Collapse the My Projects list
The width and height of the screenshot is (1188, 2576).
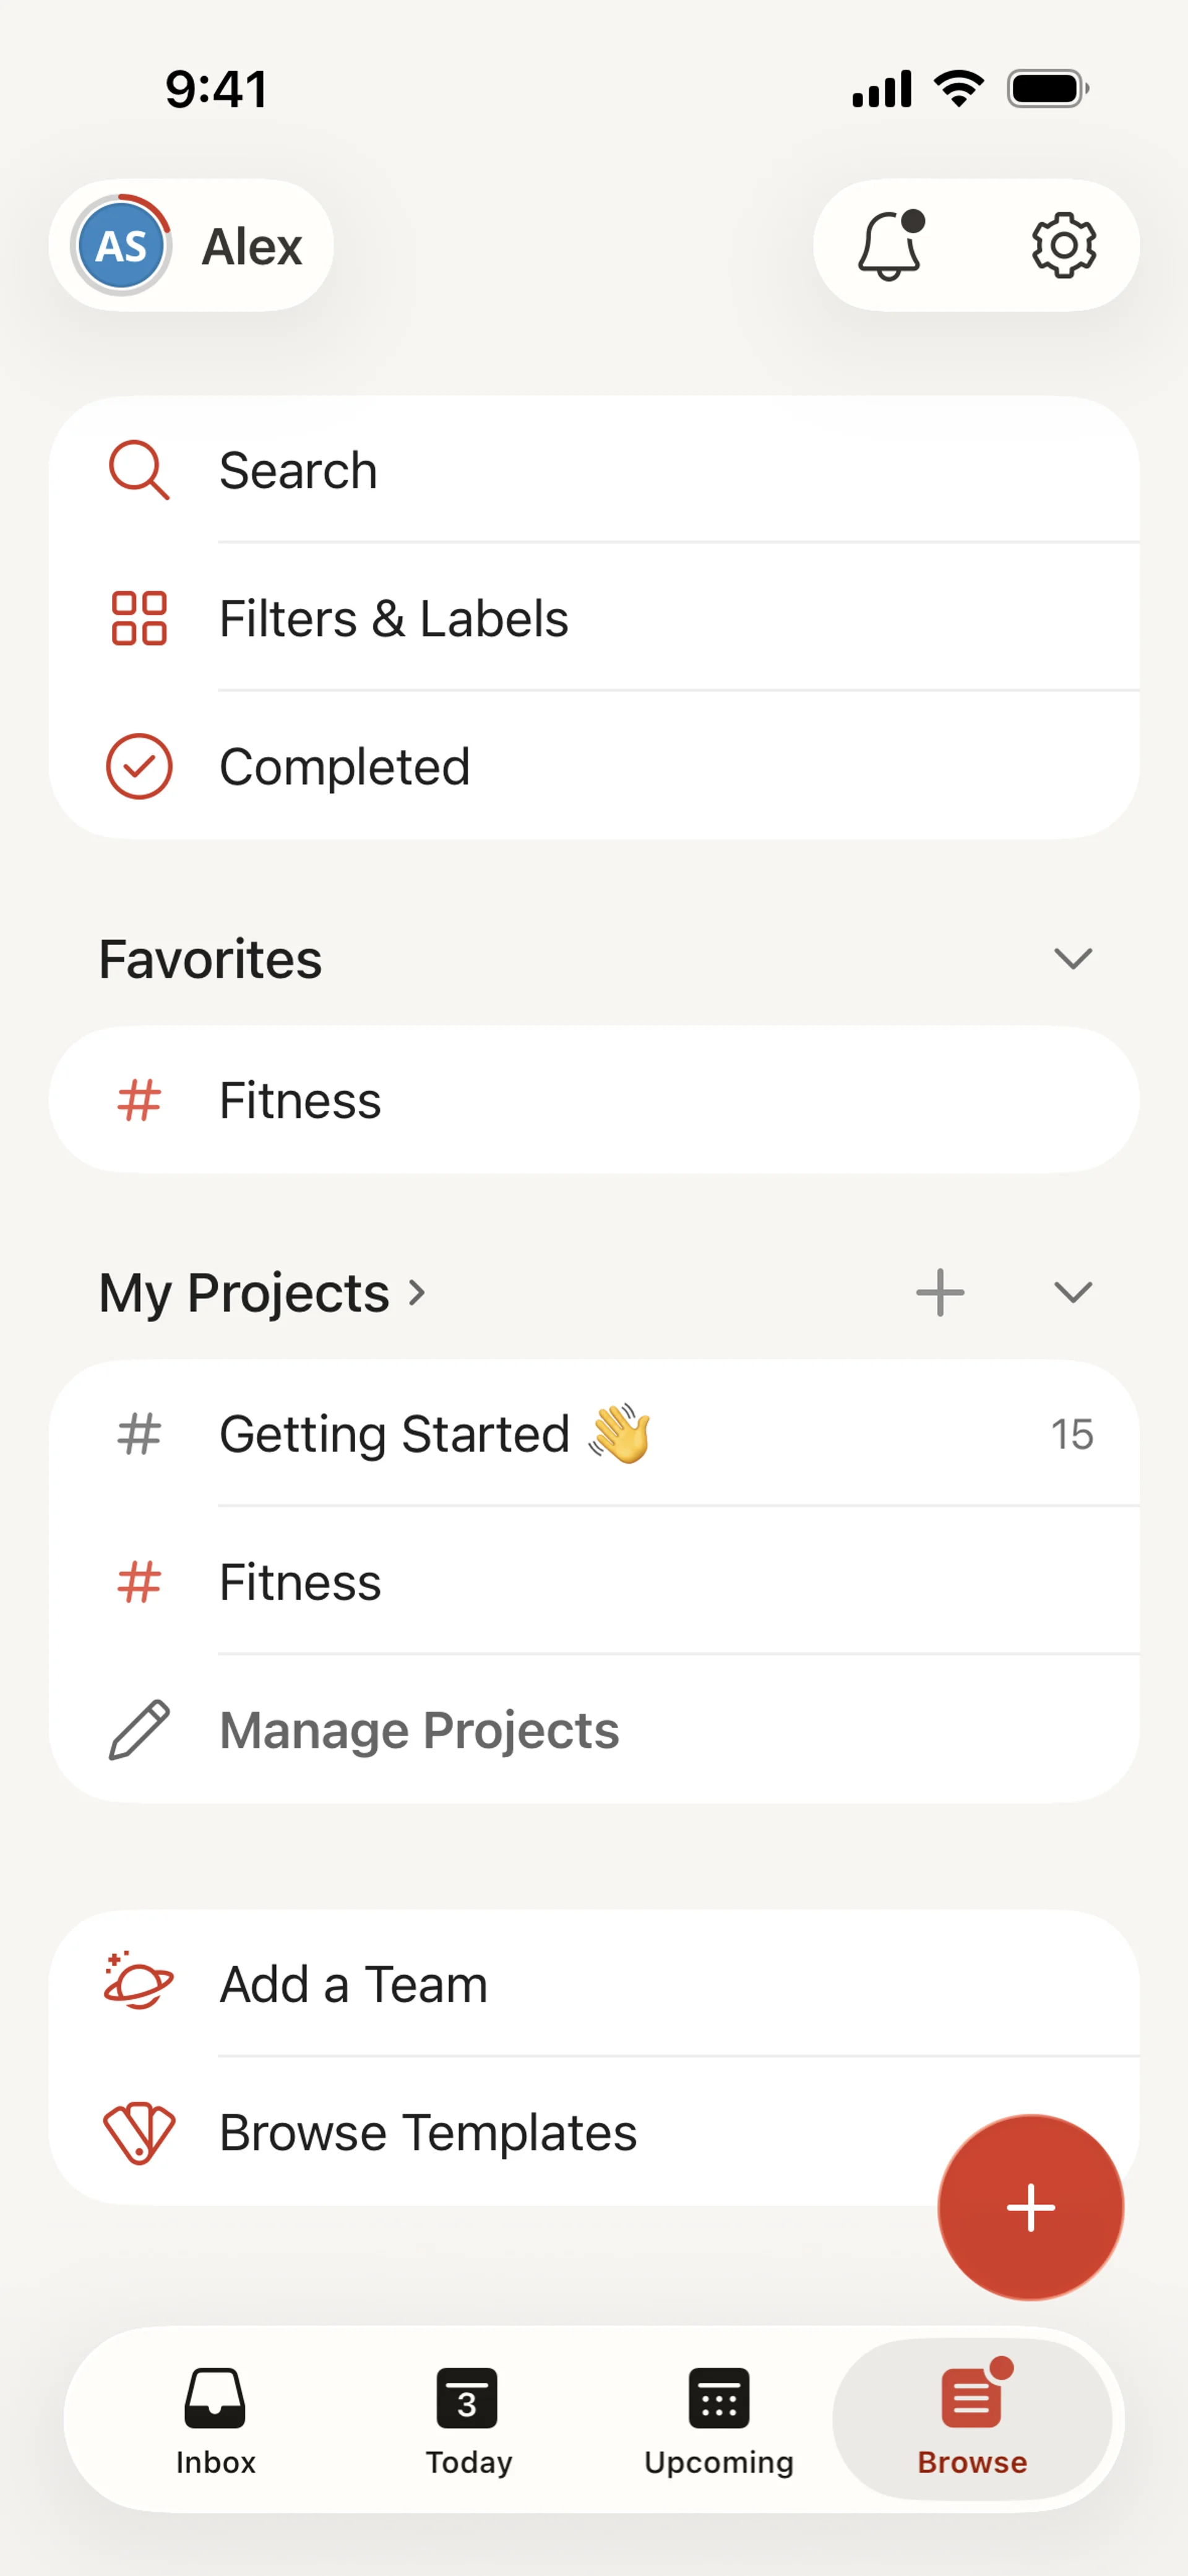pyautogui.click(x=1072, y=1293)
